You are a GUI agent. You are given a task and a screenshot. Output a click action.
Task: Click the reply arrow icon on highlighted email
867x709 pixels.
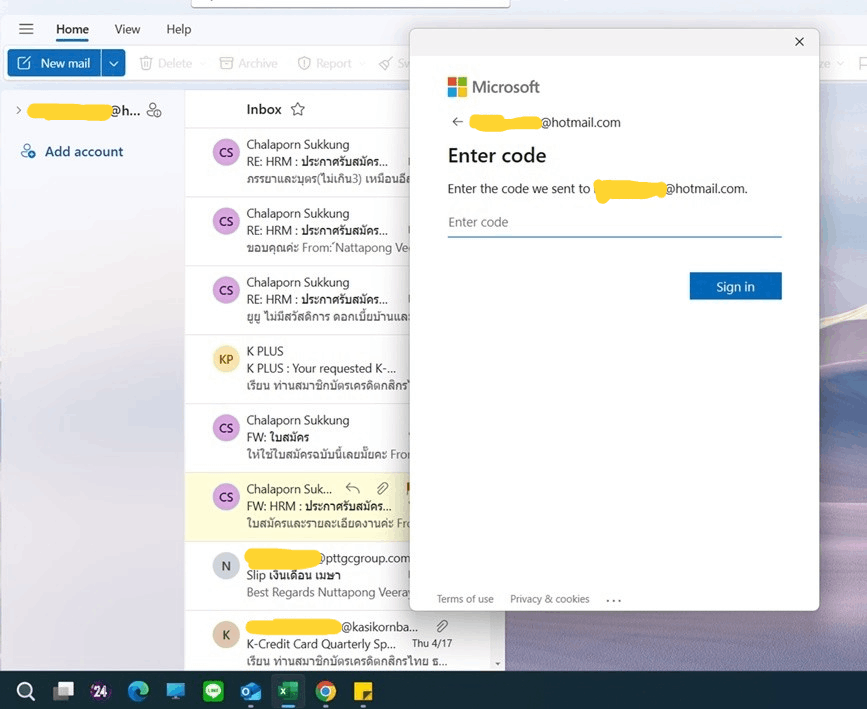pyautogui.click(x=353, y=488)
